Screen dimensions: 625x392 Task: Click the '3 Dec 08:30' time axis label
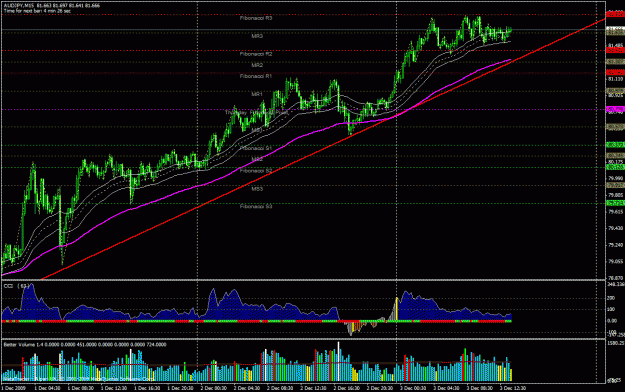pos(480,388)
